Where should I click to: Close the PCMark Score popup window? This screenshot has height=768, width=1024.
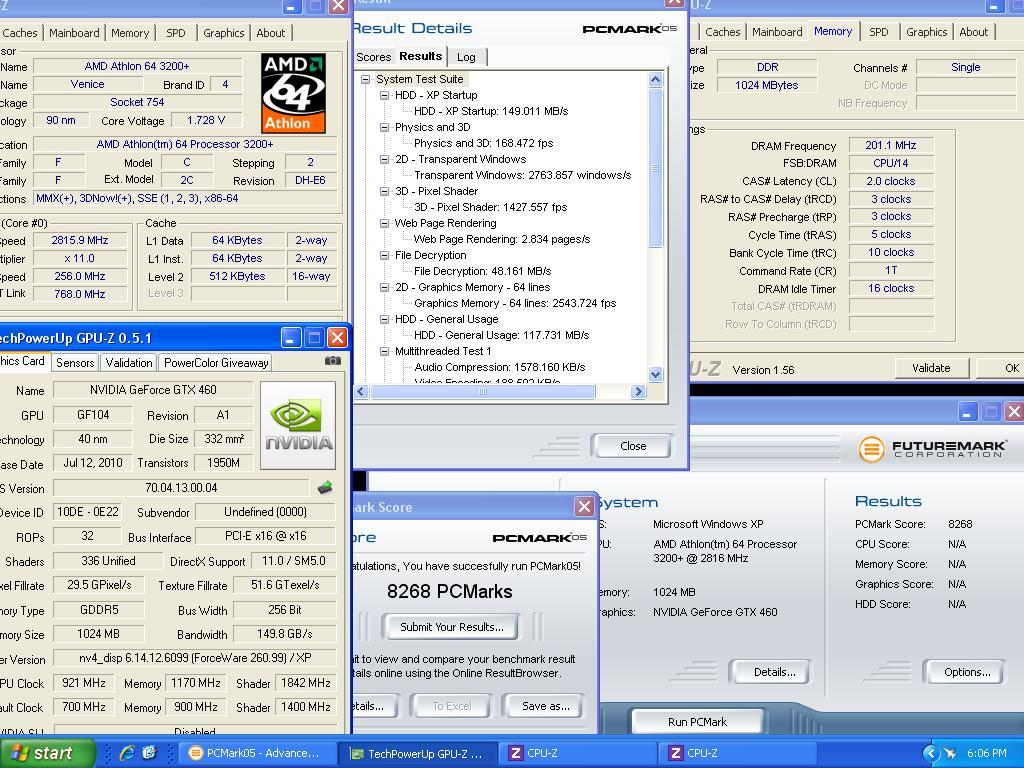point(584,506)
